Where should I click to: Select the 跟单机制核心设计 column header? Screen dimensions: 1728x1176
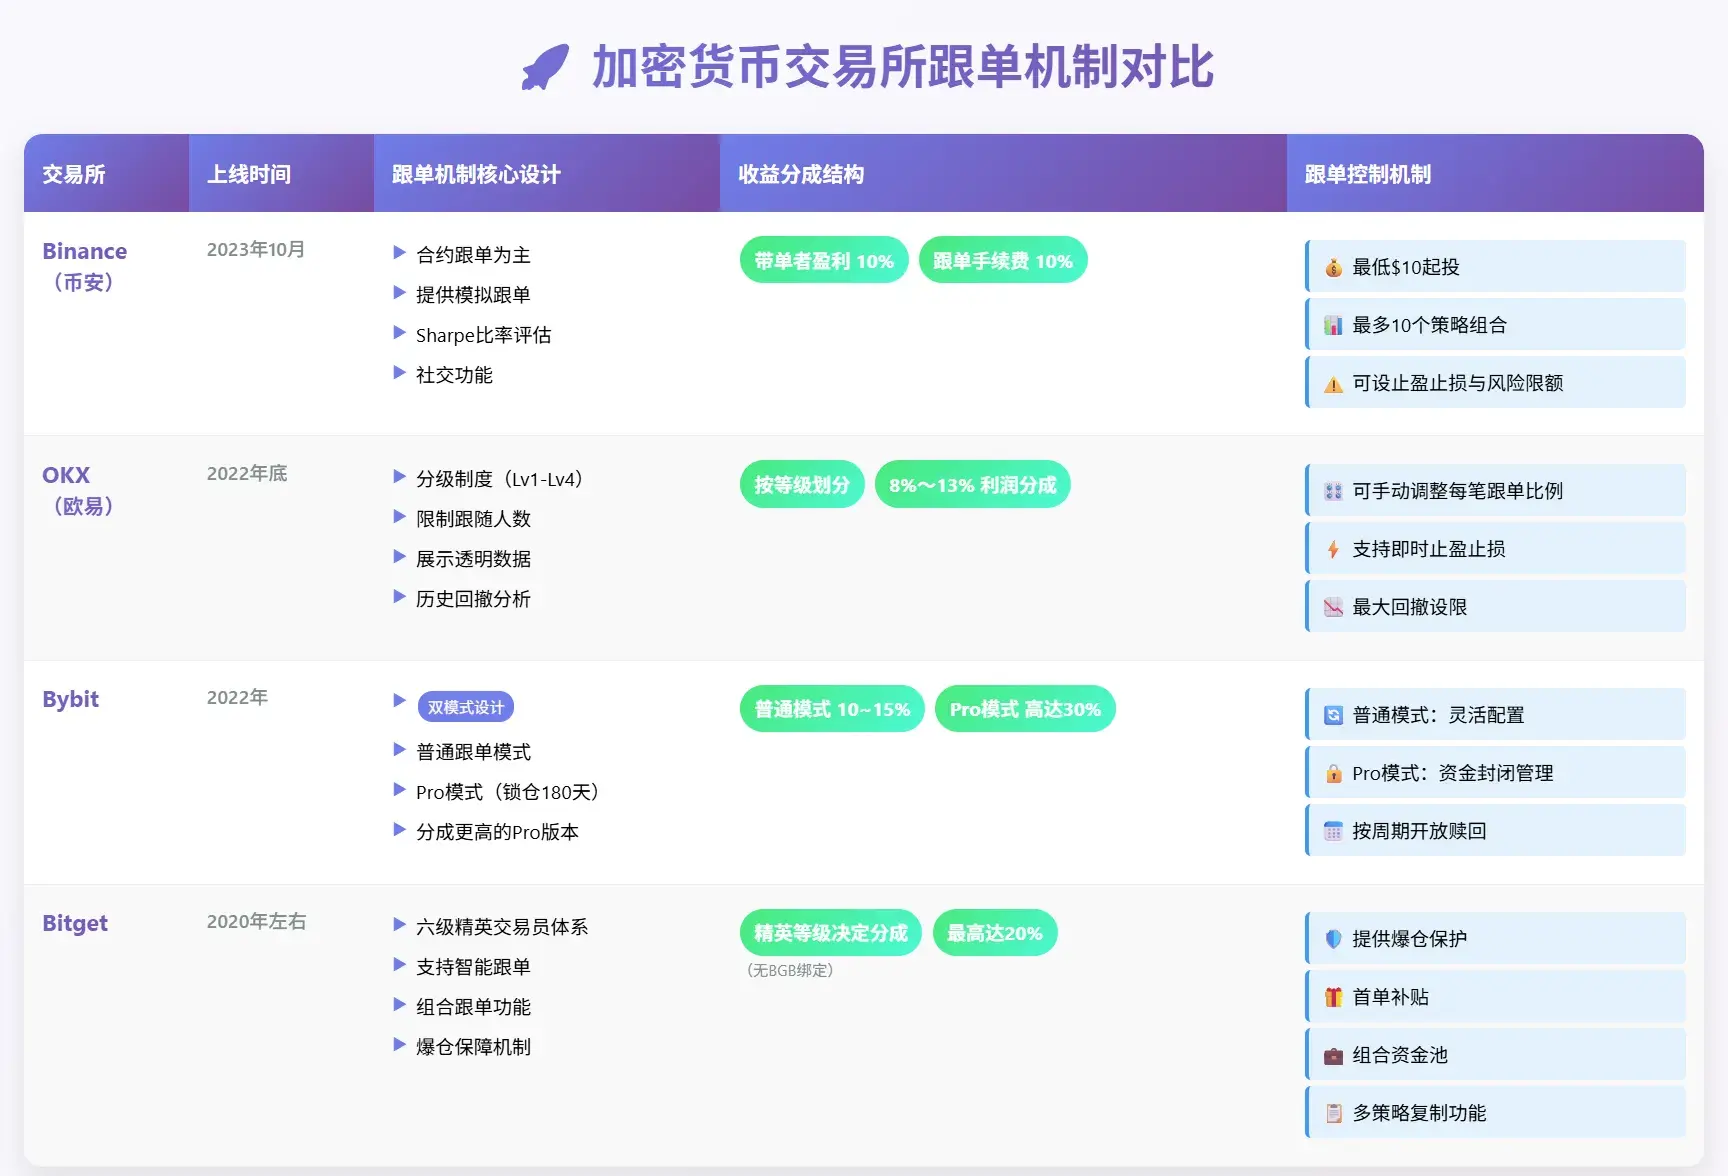pyautogui.click(x=547, y=173)
